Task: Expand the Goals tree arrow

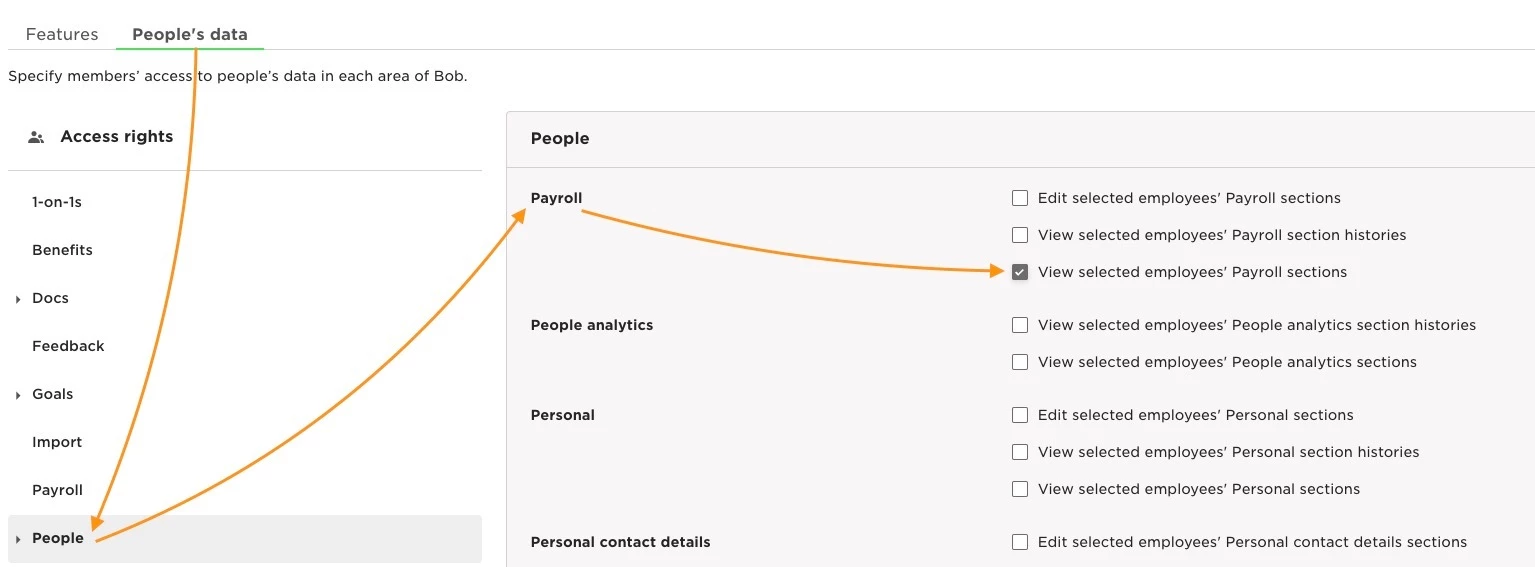Action: click(18, 395)
